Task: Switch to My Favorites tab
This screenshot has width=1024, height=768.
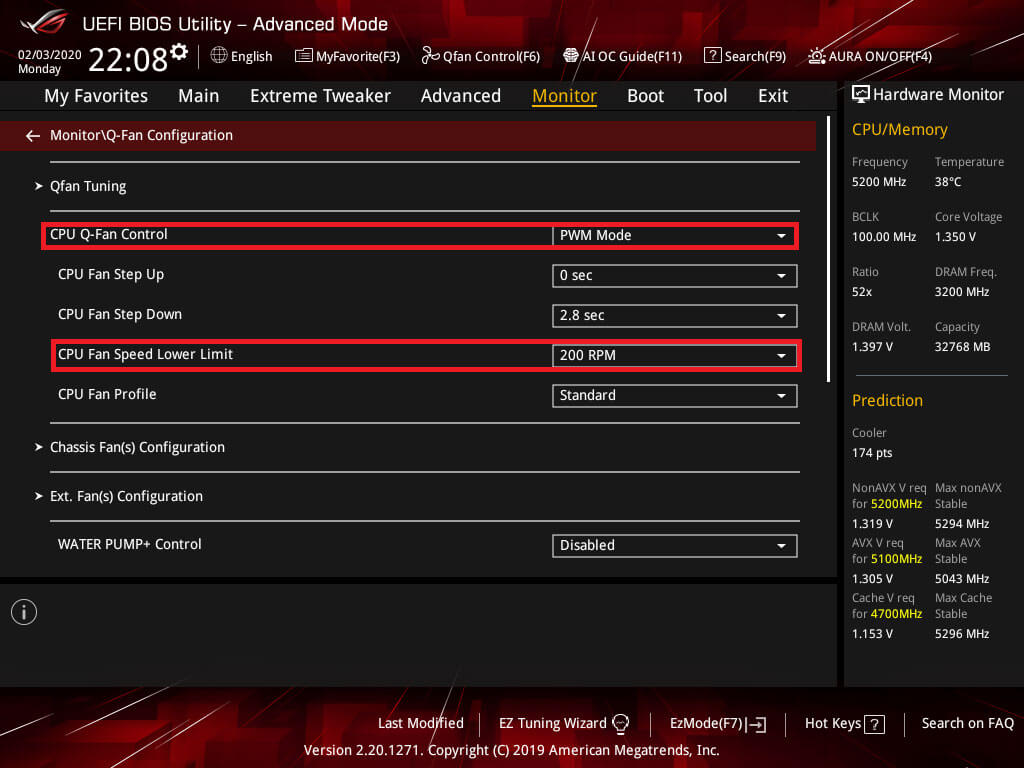Action: (x=96, y=96)
